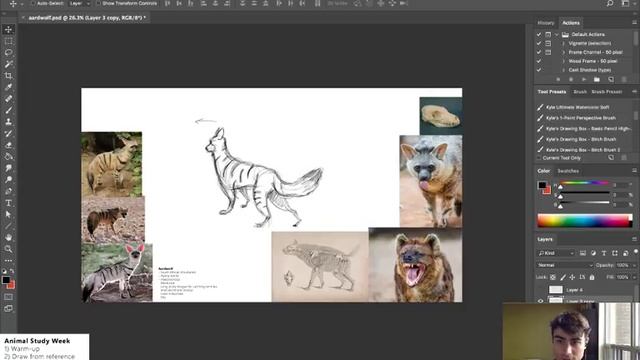Select the Type tool

pyautogui.click(x=8, y=202)
